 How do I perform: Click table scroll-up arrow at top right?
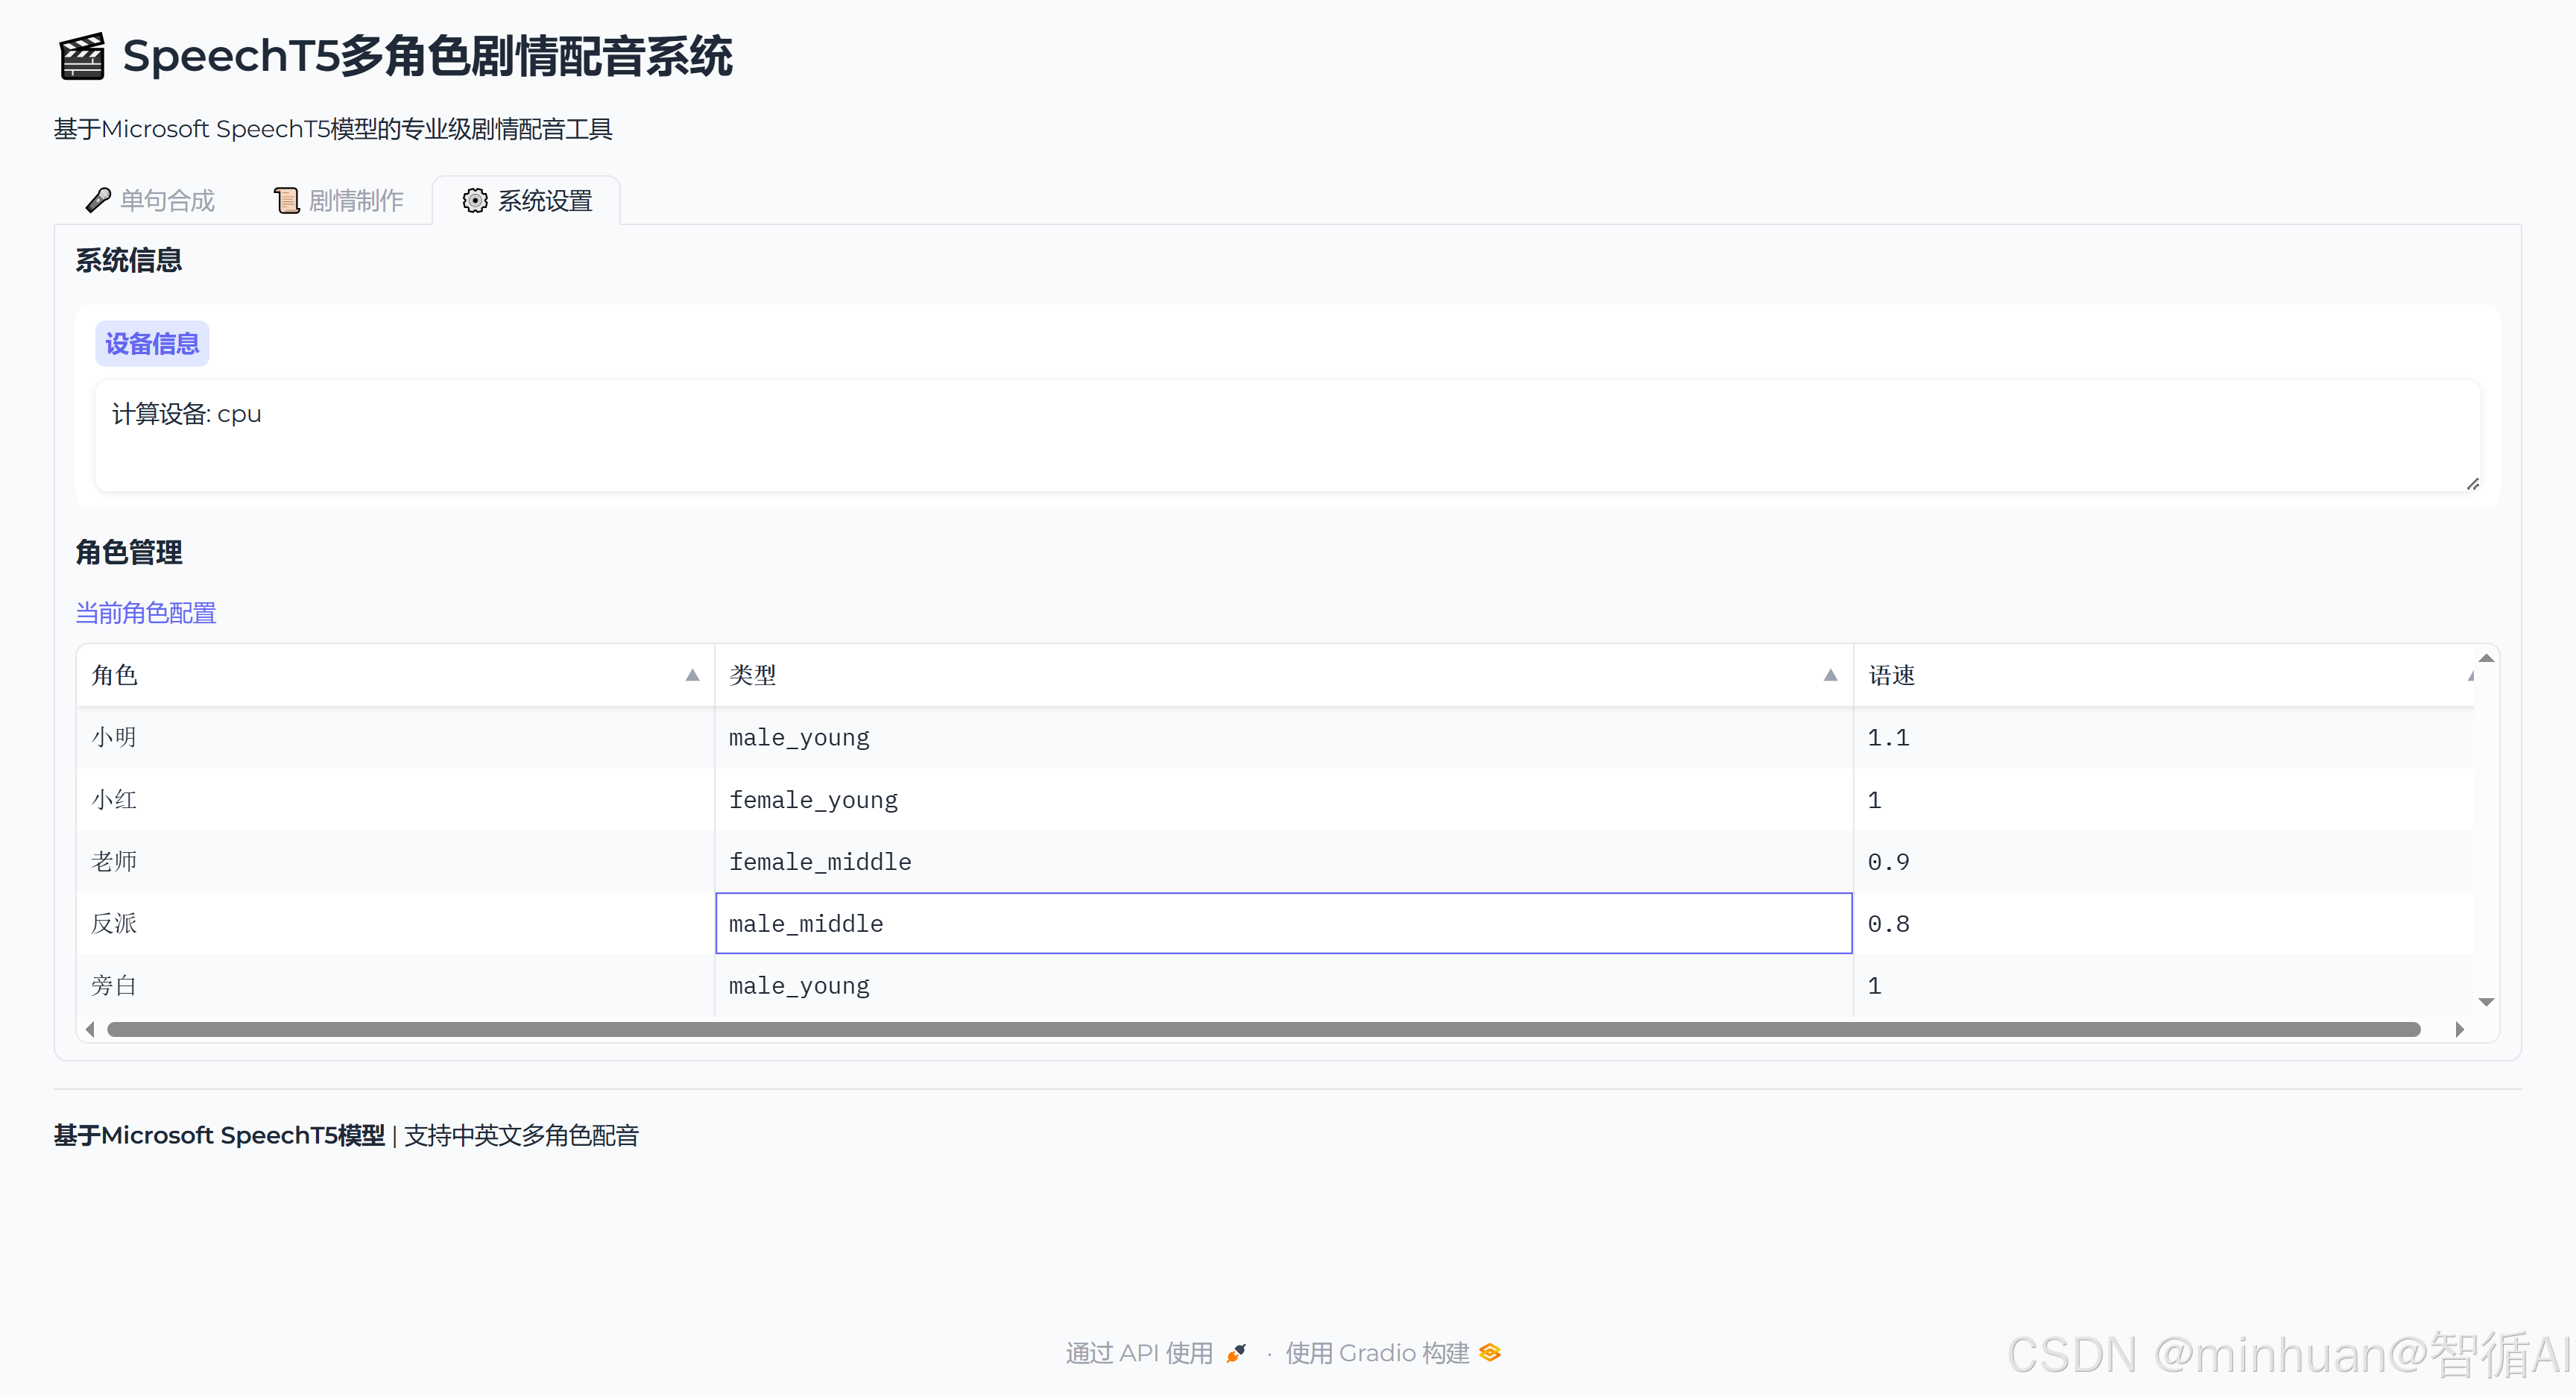tap(2486, 658)
